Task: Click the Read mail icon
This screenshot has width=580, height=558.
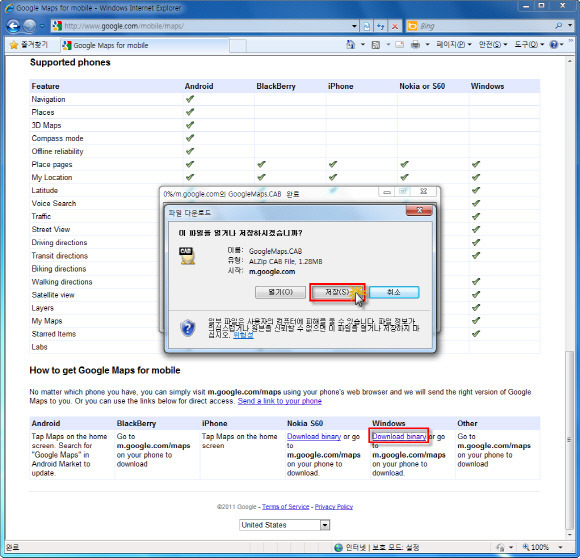Action: [399, 45]
